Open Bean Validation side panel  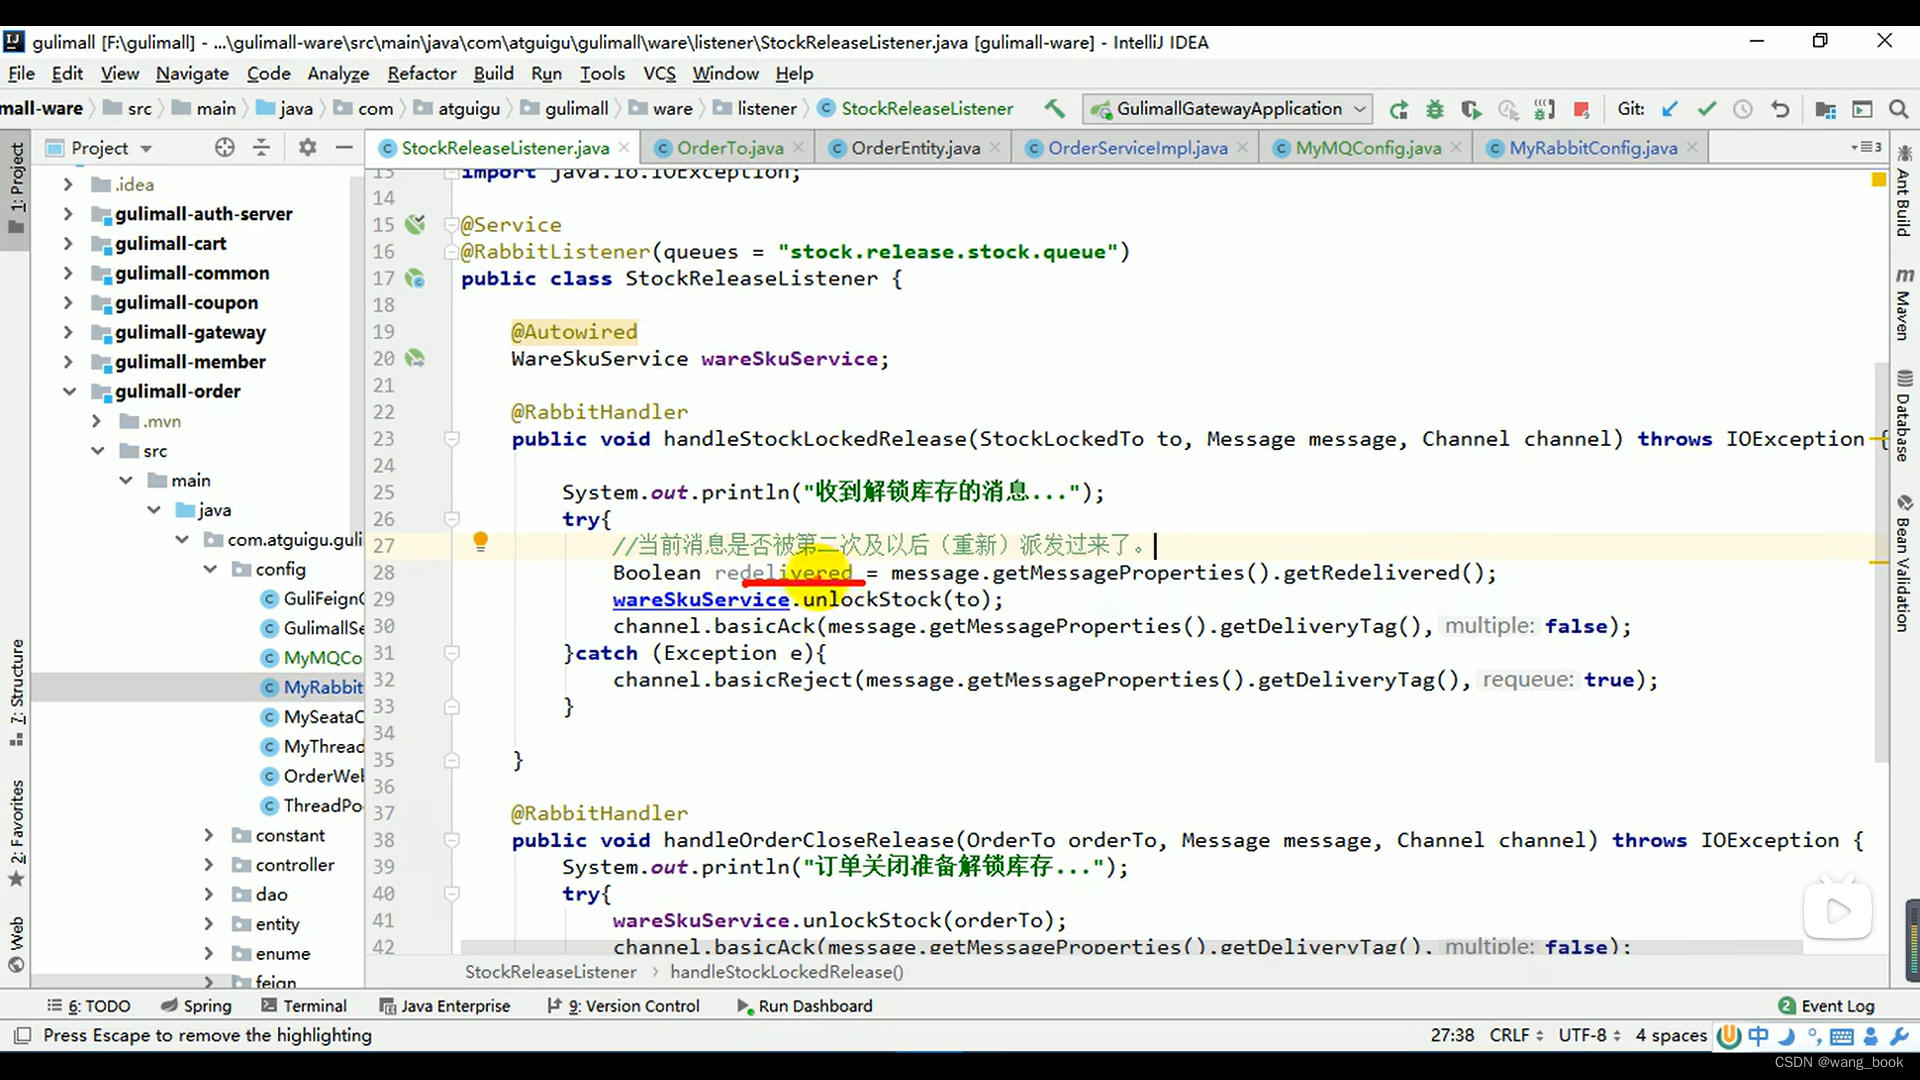coord(1904,563)
